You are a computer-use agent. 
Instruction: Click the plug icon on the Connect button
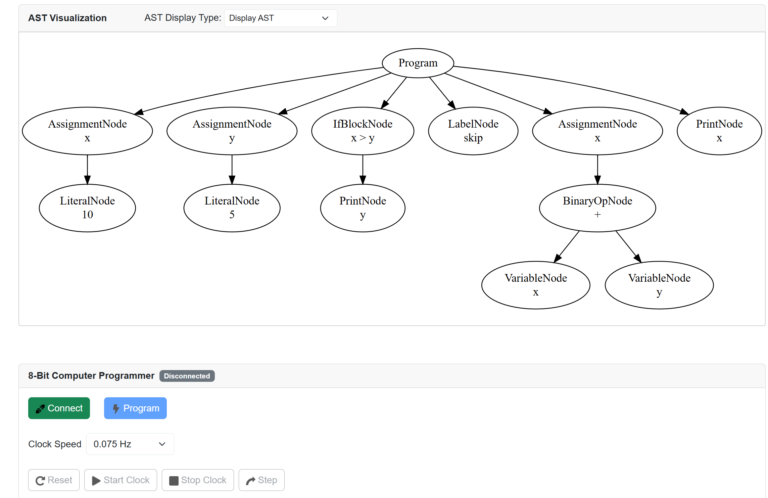click(x=40, y=408)
